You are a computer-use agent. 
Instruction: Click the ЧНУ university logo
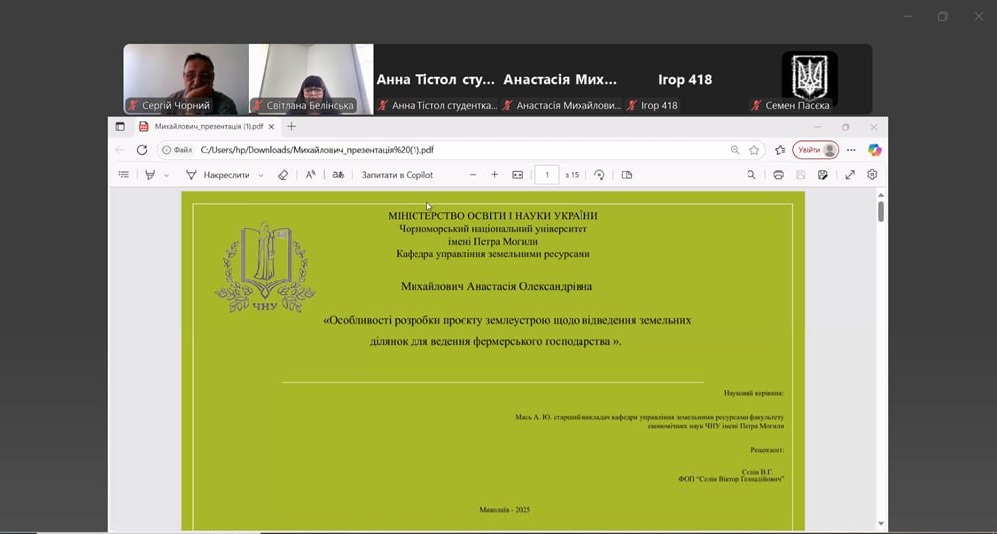pos(265,267)
